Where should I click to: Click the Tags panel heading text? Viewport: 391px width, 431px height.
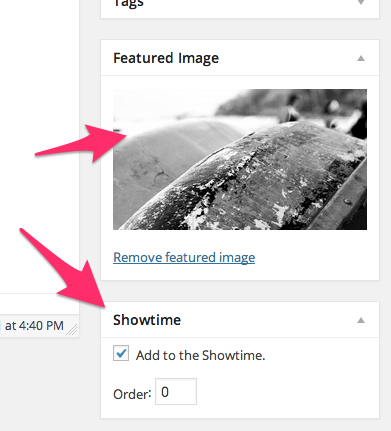129,3
